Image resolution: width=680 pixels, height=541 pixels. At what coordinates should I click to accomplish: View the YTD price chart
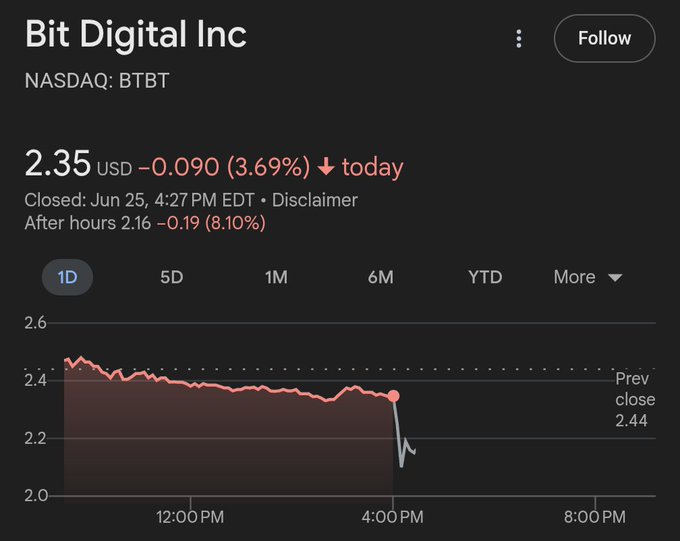pos(485,277)
